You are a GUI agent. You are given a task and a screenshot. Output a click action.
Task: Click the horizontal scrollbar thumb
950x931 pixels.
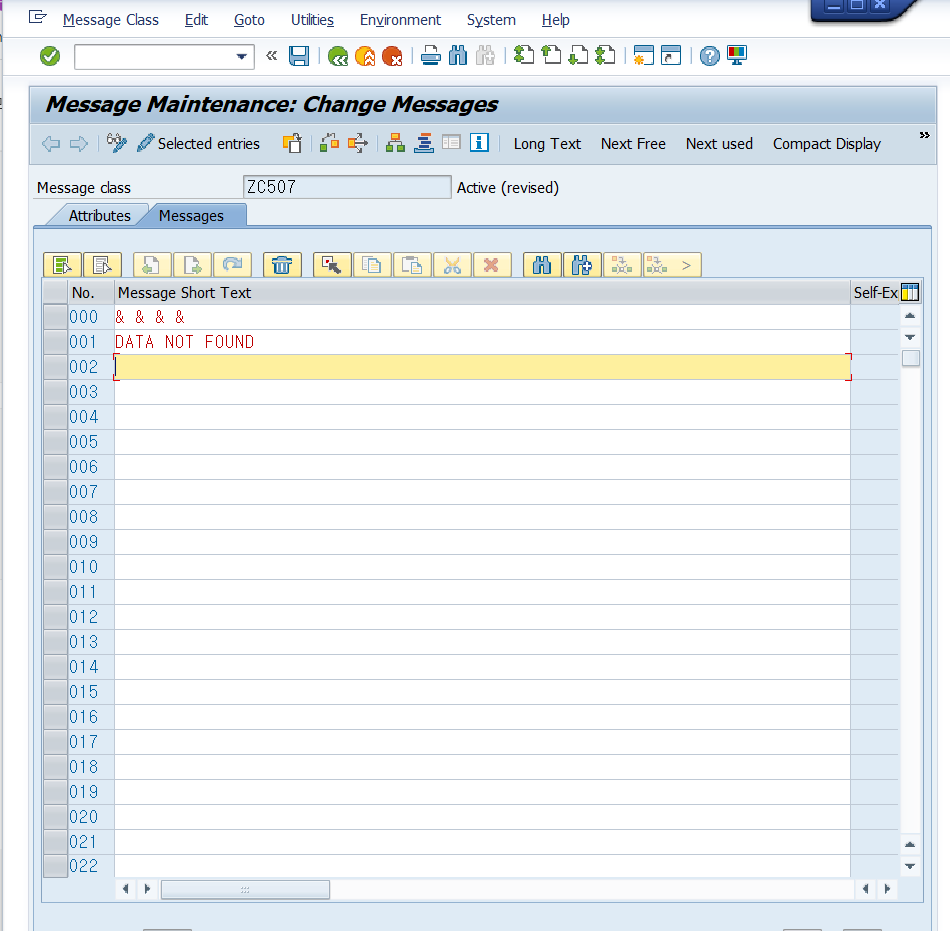pyautogui.click(x=245, y=889)
